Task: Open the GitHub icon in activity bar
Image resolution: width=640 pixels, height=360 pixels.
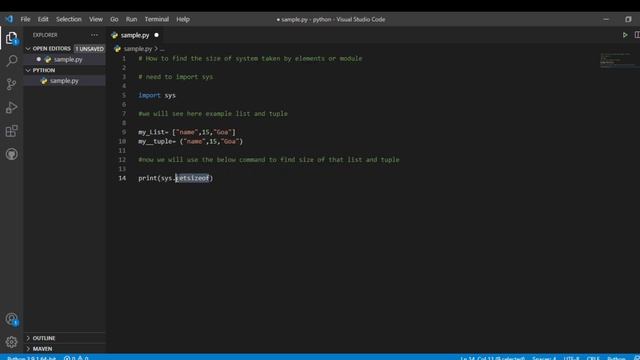Action: (x=11, y=154)
